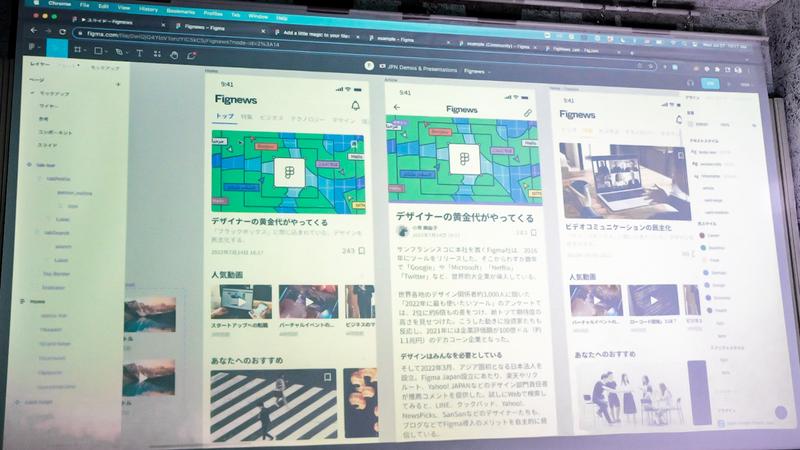Select the Add comment tool
800x450 pixels.
point(191,55)
